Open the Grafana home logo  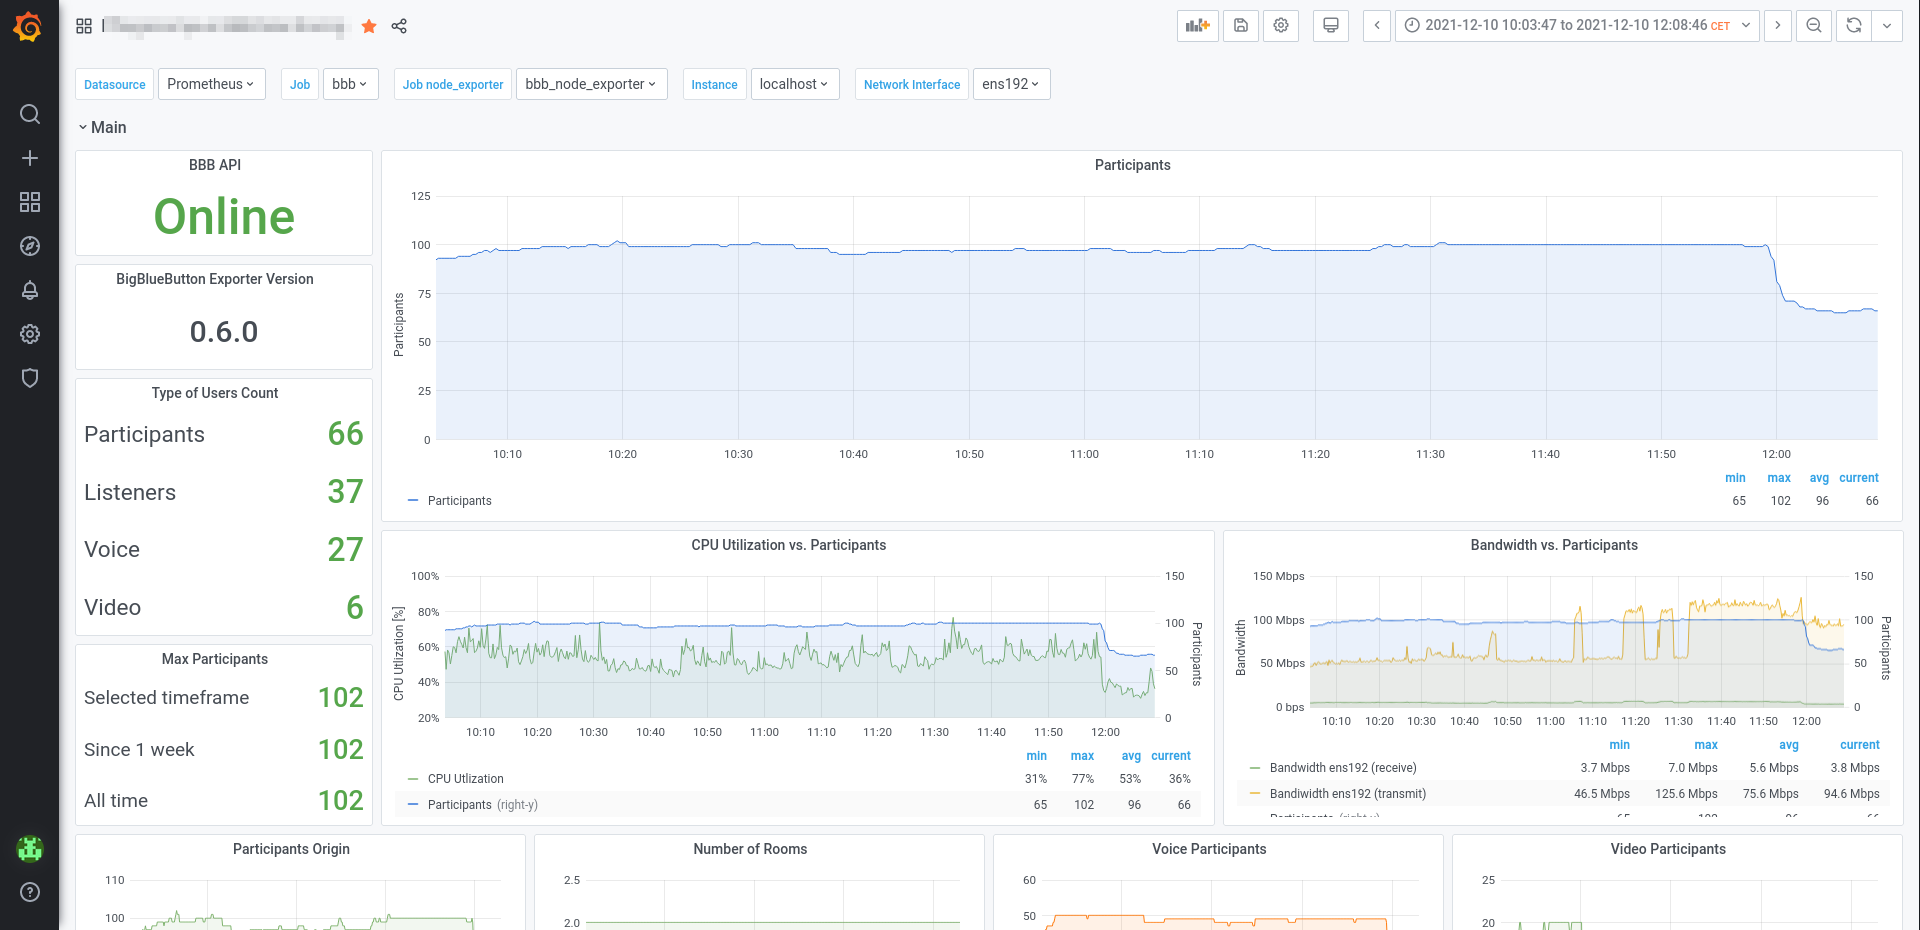coord(28,27)
